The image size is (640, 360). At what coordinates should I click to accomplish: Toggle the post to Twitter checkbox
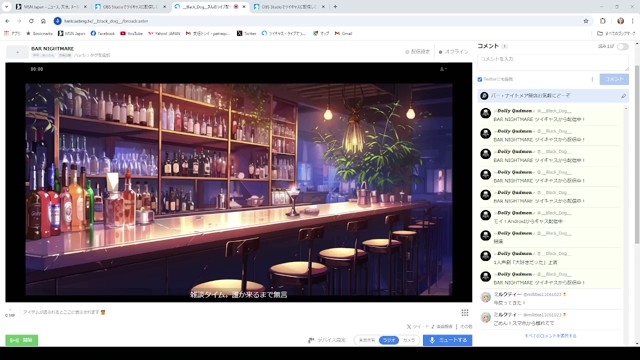(x=480, y=79)
